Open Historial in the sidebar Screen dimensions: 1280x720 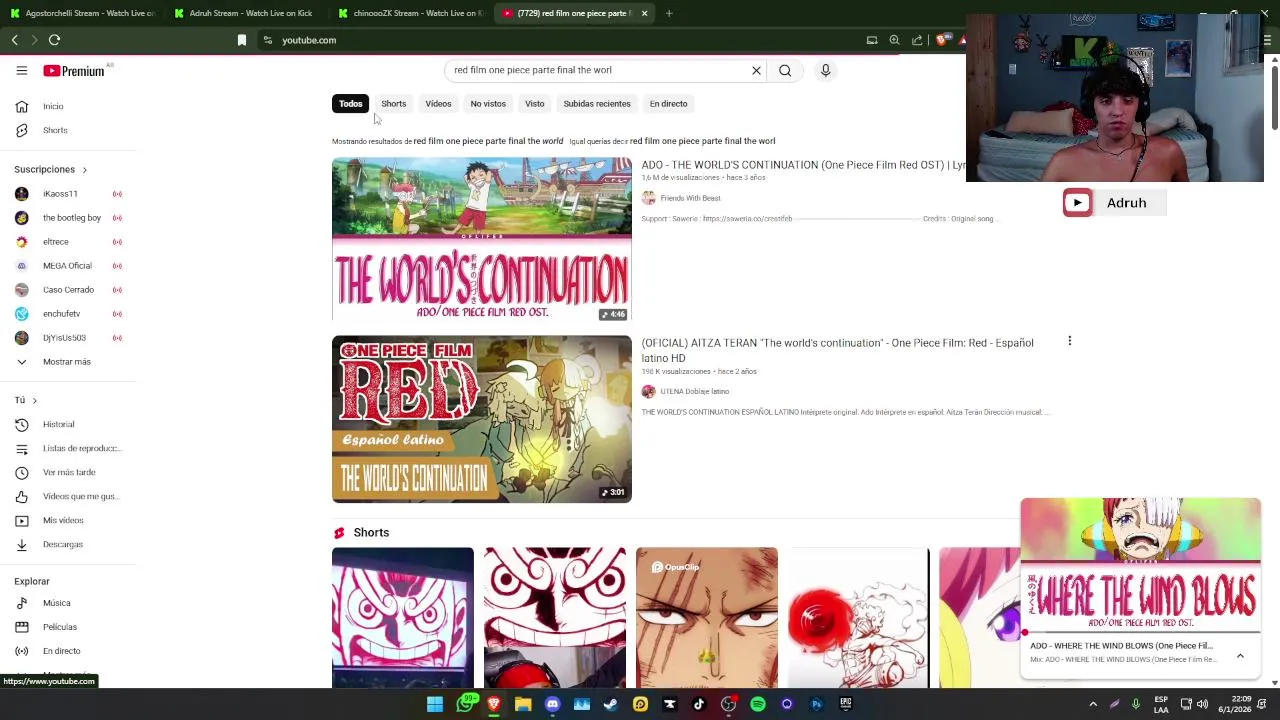tap(70, 424)
